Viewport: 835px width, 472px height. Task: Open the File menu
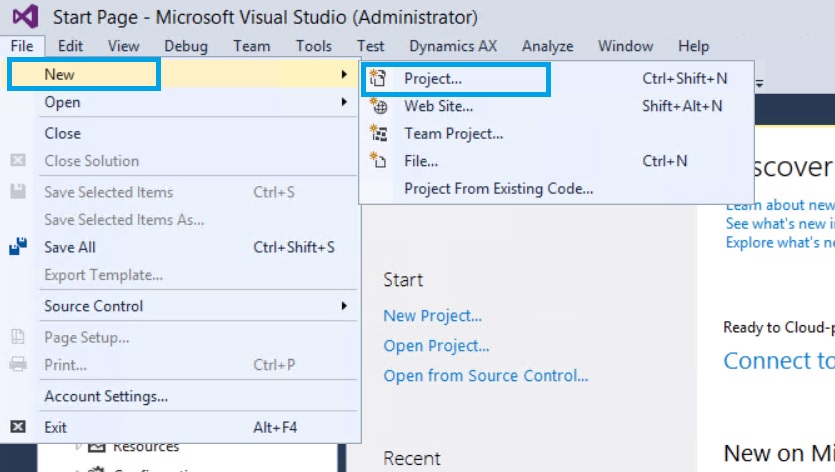click(x=22, y=46)
